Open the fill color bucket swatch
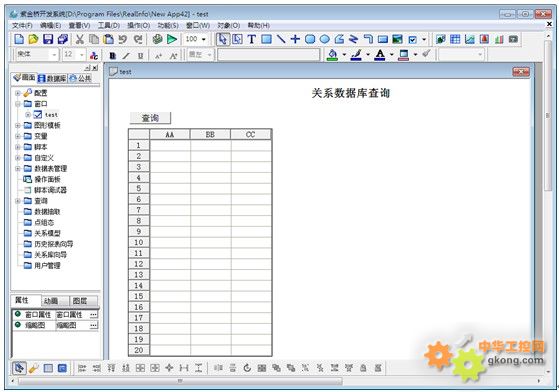This screenshot has height=392, width=559. coord(332,55)
